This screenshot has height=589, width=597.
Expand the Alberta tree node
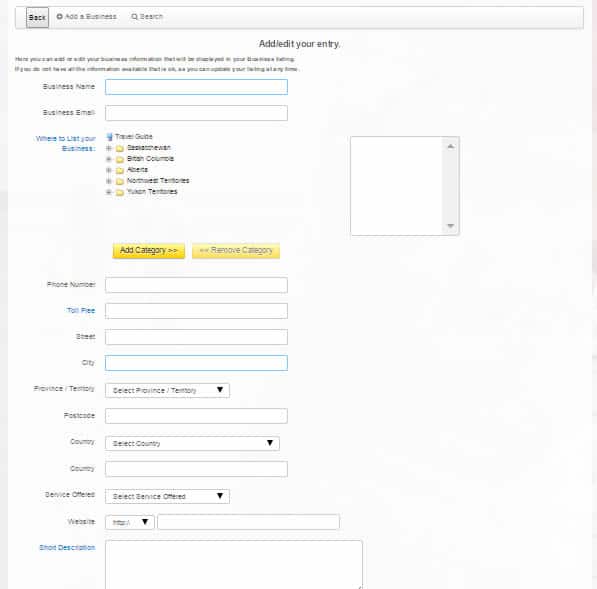[109, 170]
